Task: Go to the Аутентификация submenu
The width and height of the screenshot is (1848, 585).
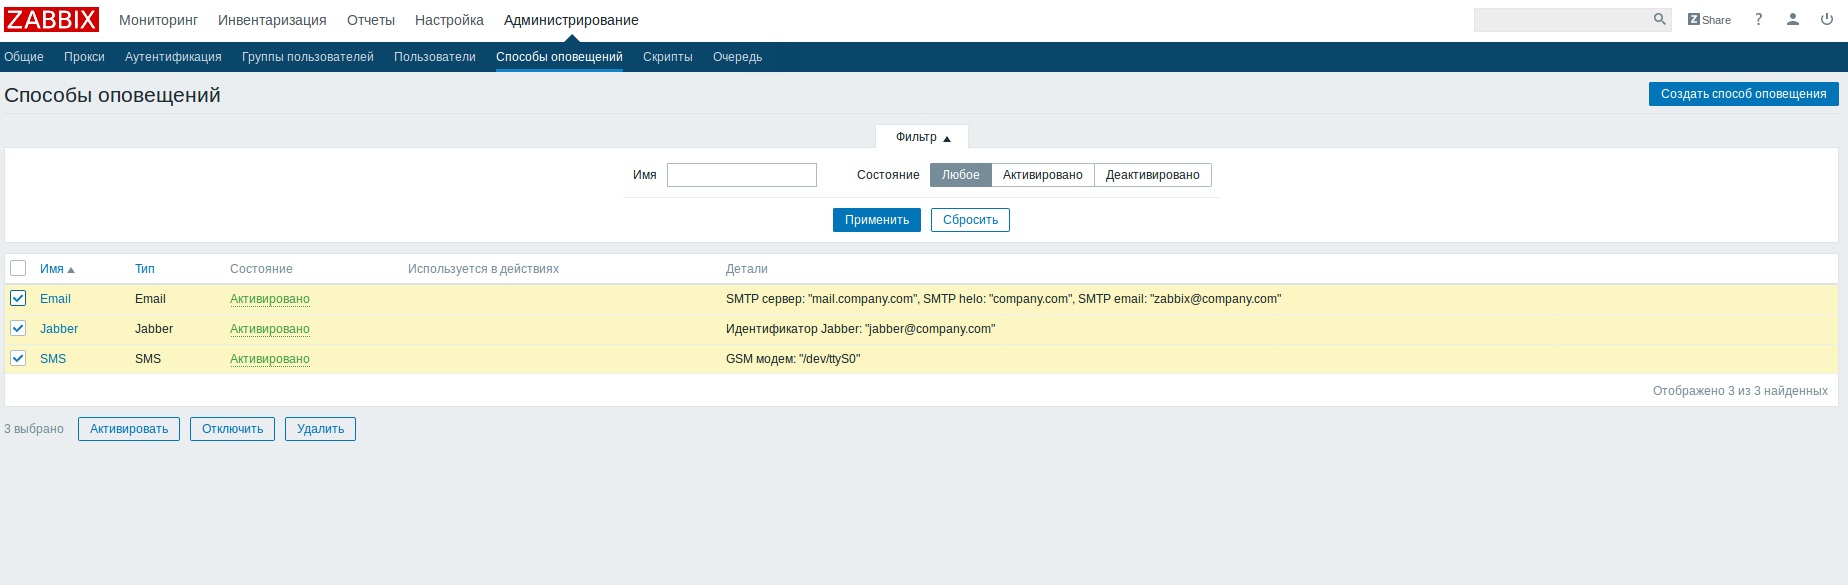Action: point(173,57)
